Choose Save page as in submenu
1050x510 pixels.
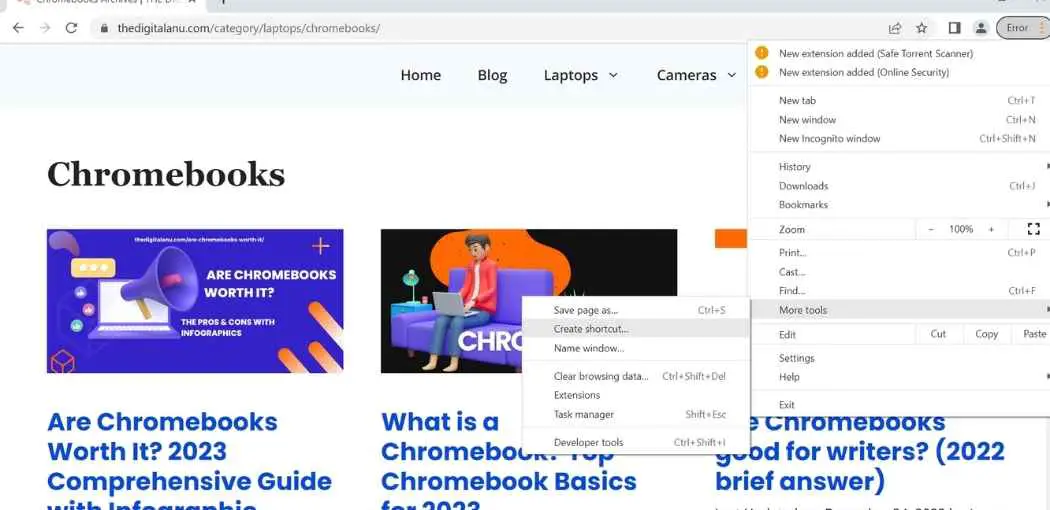click(635, 311)
